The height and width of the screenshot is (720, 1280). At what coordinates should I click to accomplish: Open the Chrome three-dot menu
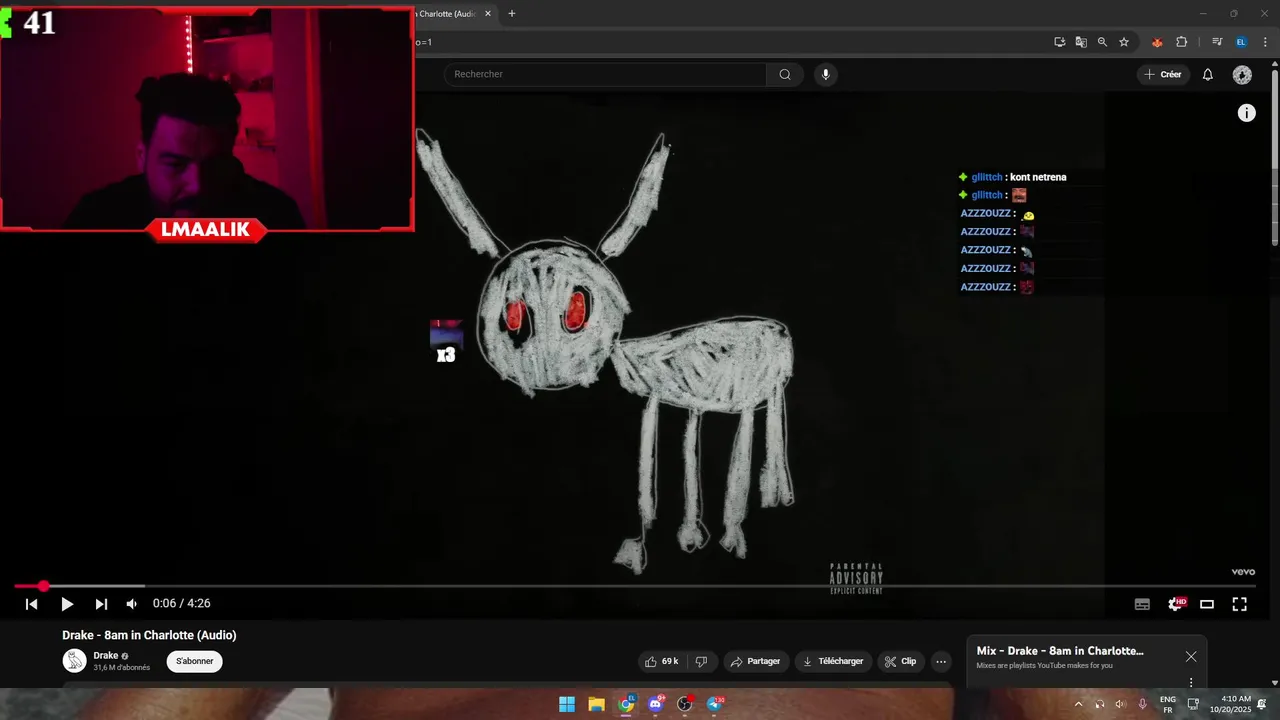[1265, 42]
